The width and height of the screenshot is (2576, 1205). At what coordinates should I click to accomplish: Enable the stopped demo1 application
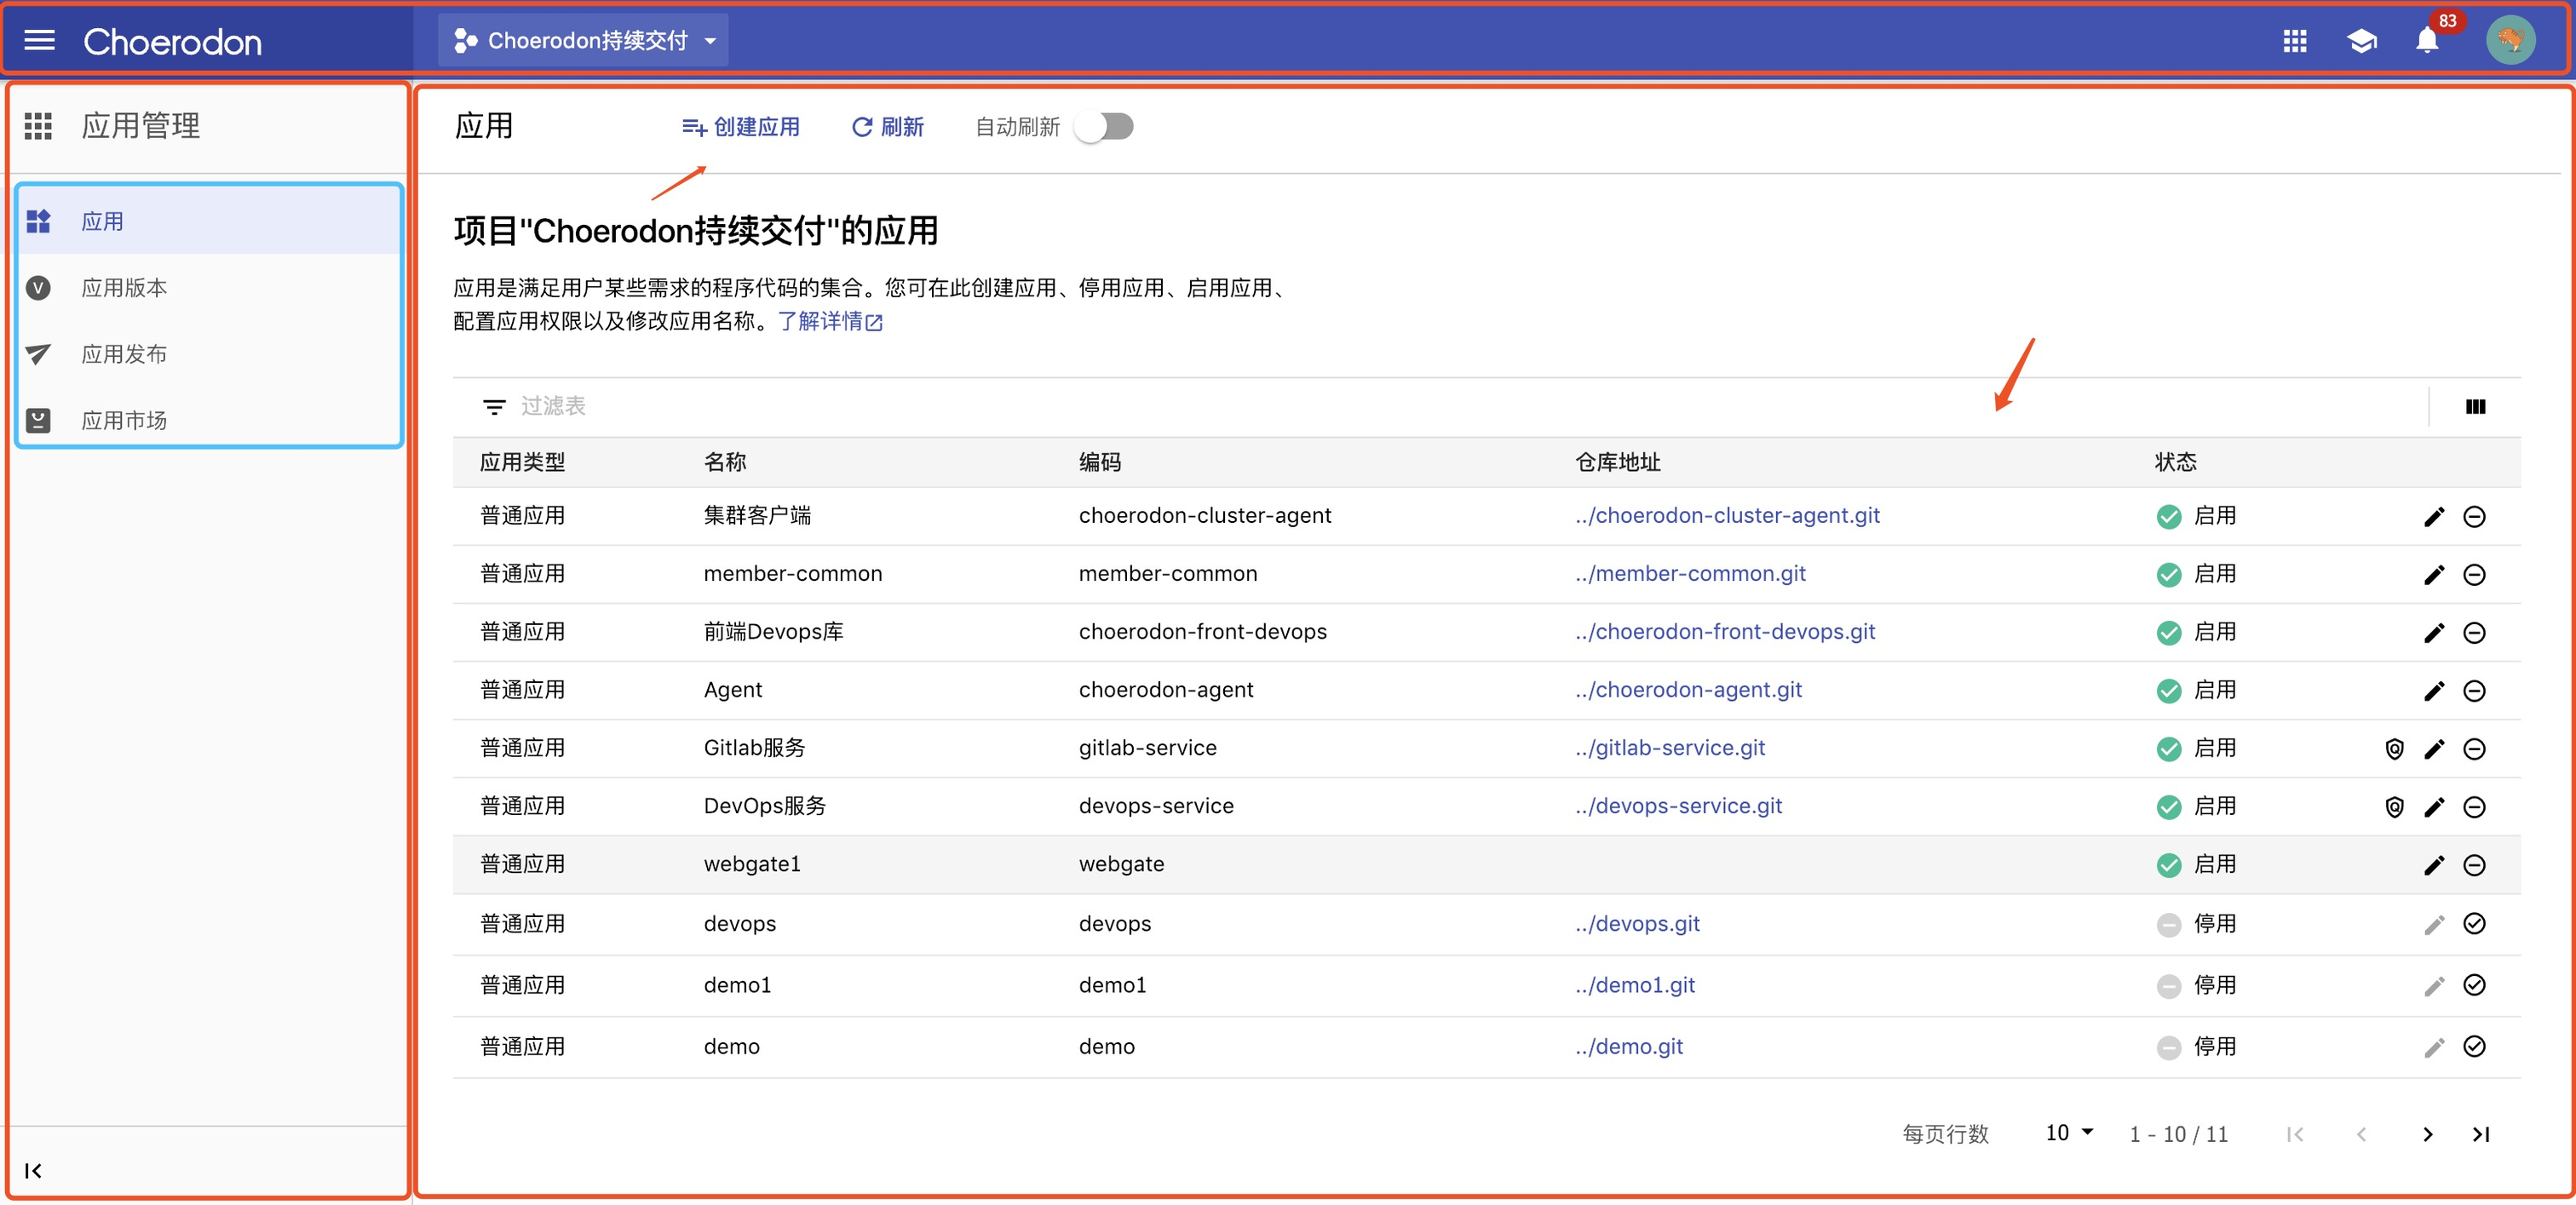(x=2474, y=985)
